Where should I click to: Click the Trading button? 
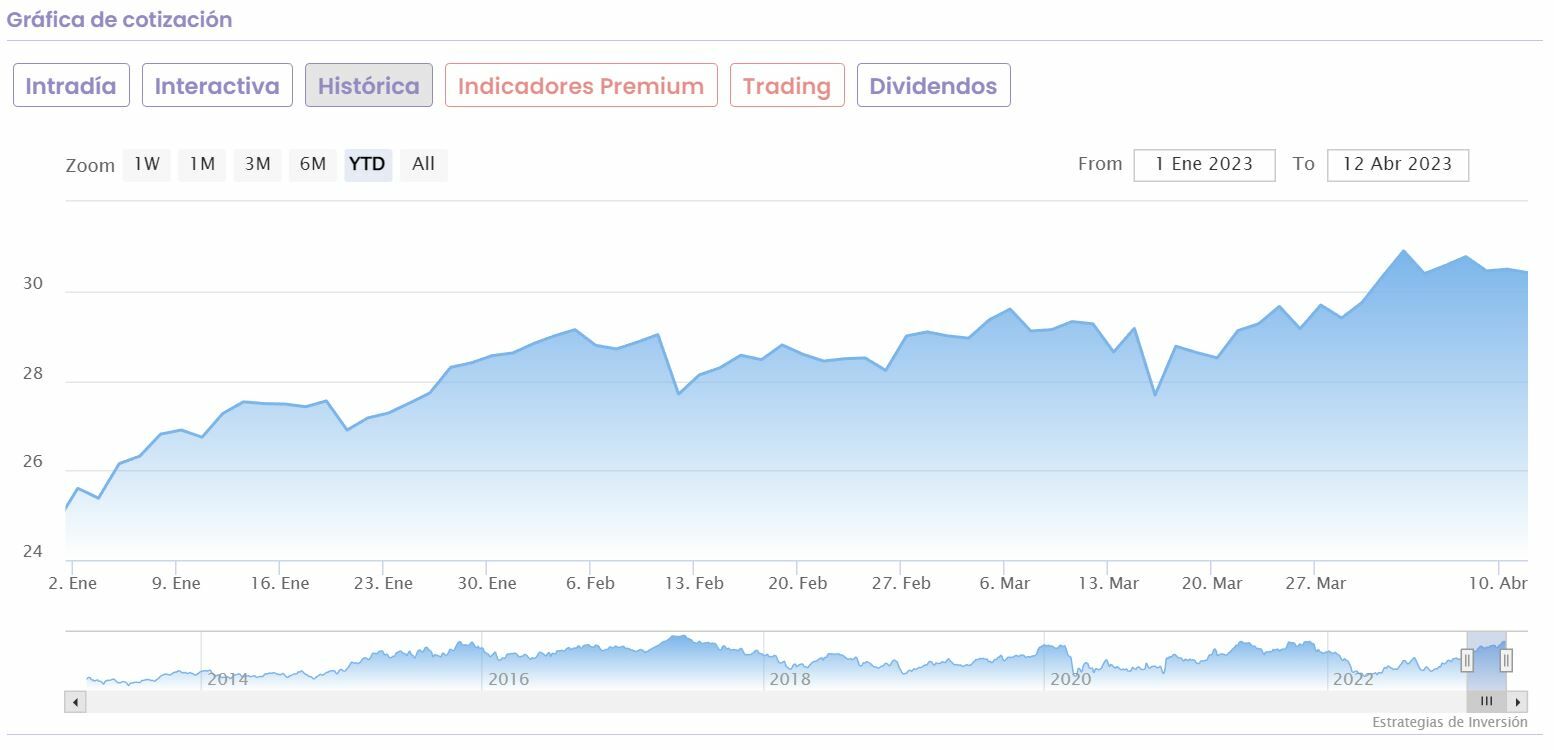pyautogui.click(x=787, y=86)
